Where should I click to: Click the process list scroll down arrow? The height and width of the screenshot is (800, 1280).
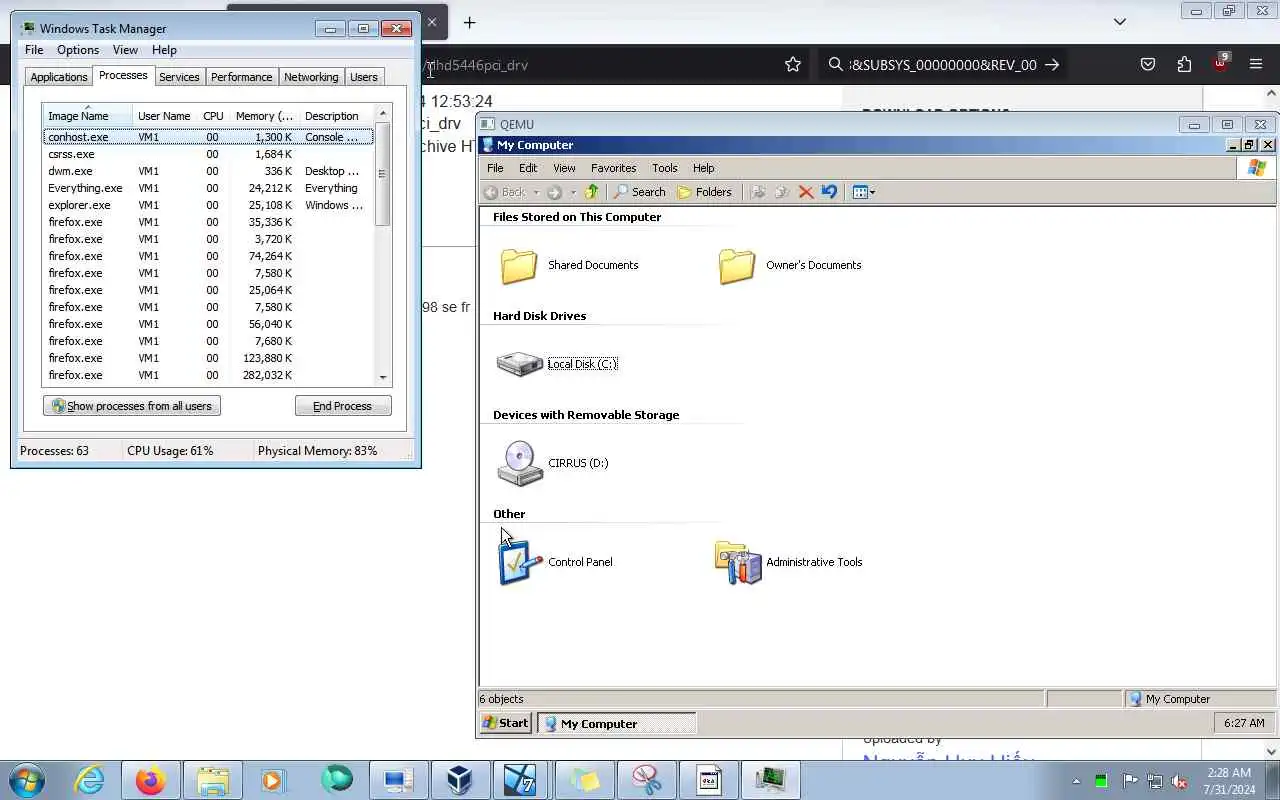(383, 377)
